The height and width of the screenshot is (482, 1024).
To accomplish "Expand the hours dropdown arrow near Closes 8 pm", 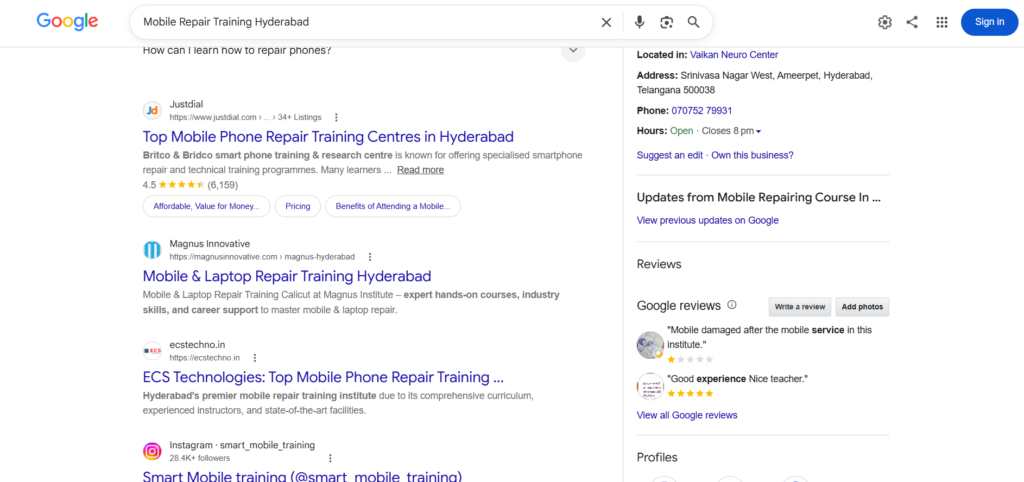I will pos(758,131).
